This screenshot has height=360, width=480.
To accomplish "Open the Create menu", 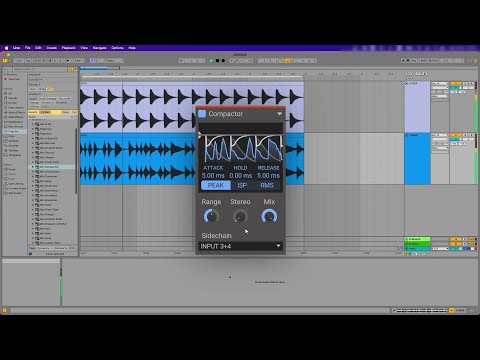I will 51,48.
